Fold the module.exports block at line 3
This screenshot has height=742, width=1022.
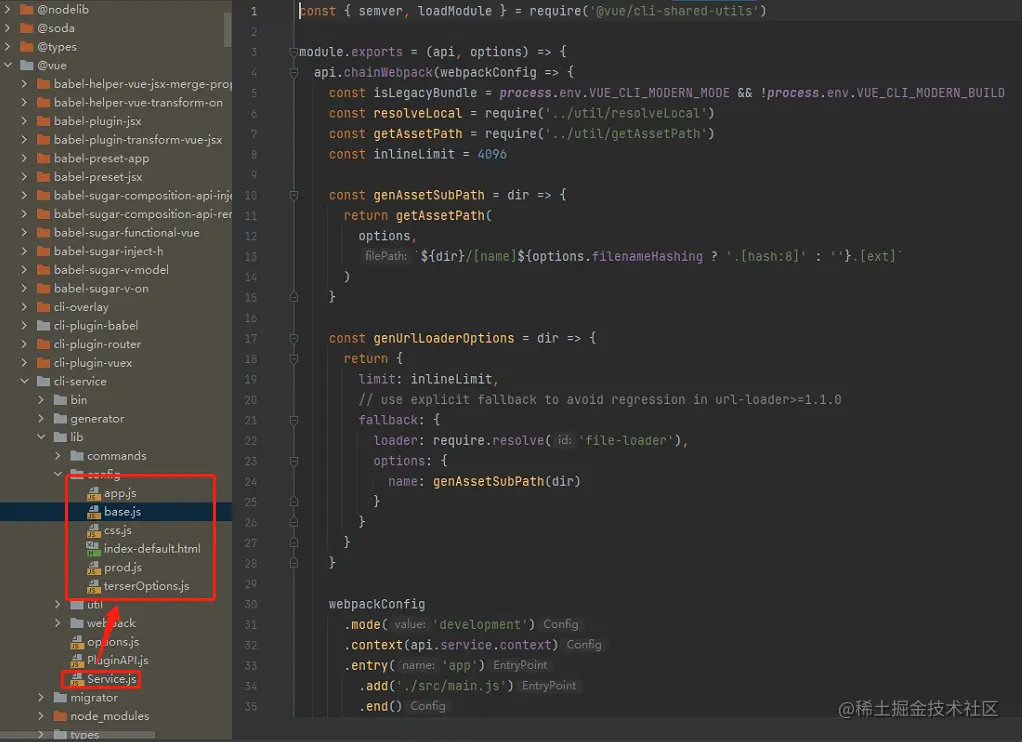[294, 52]
